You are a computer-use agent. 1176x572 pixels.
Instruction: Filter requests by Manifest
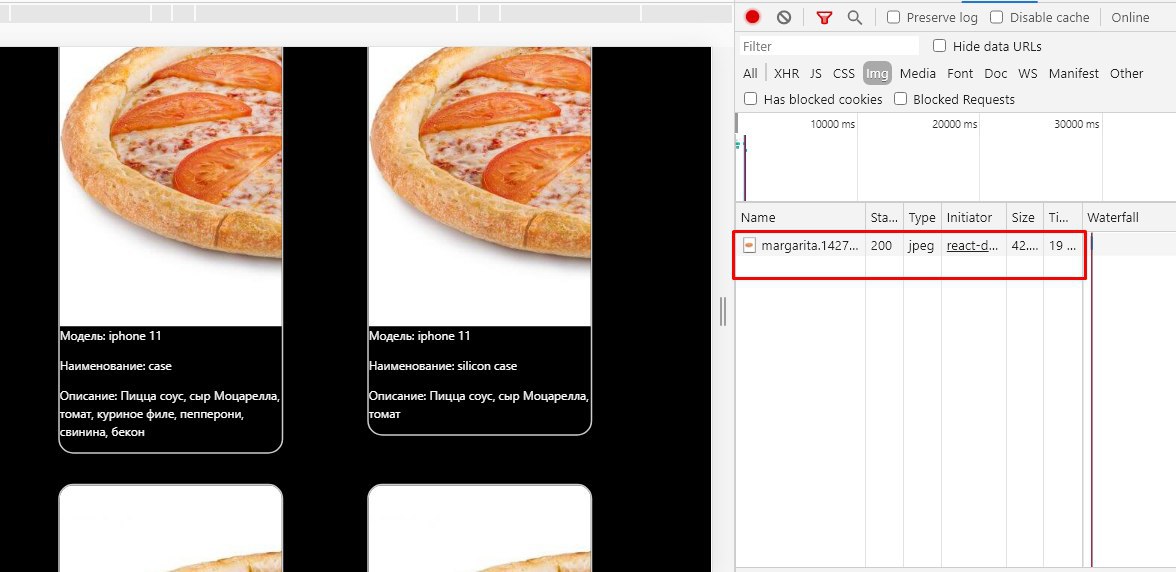coord(1074,73)
